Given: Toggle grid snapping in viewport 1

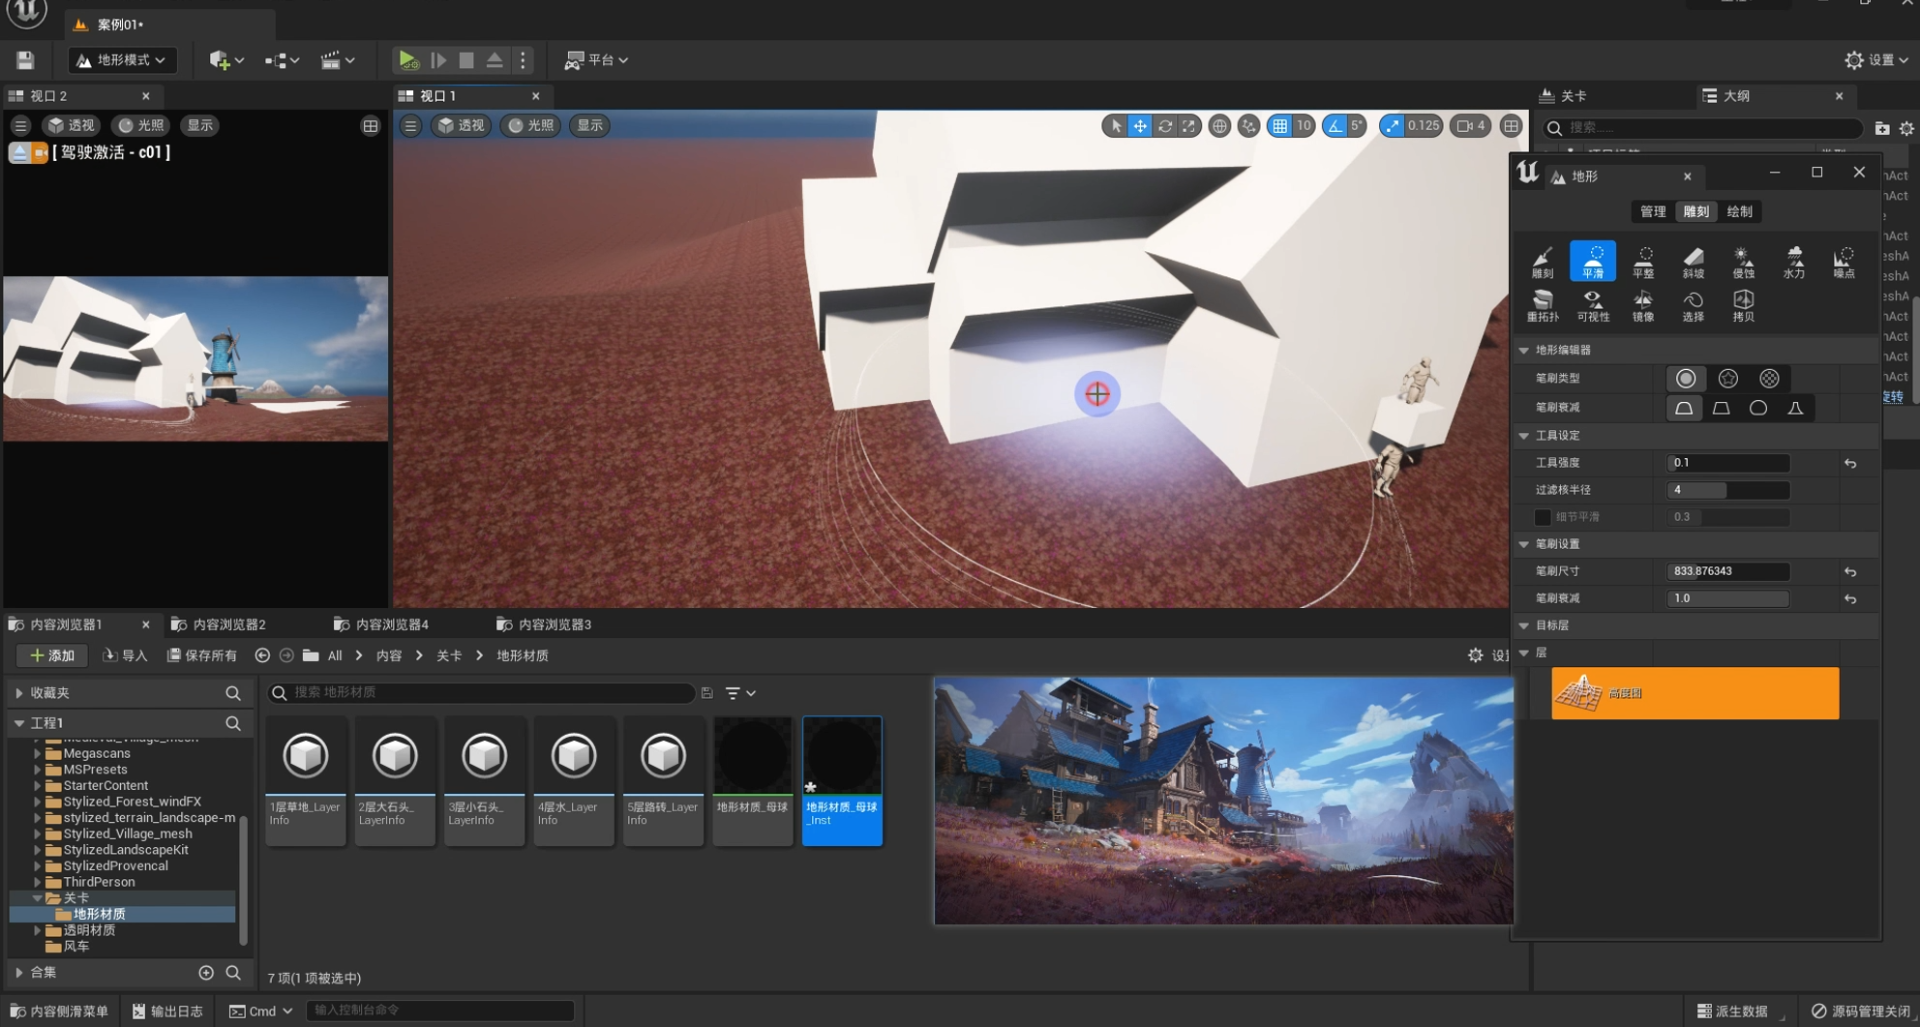Looking at the screenshot, I should 1279,126.
